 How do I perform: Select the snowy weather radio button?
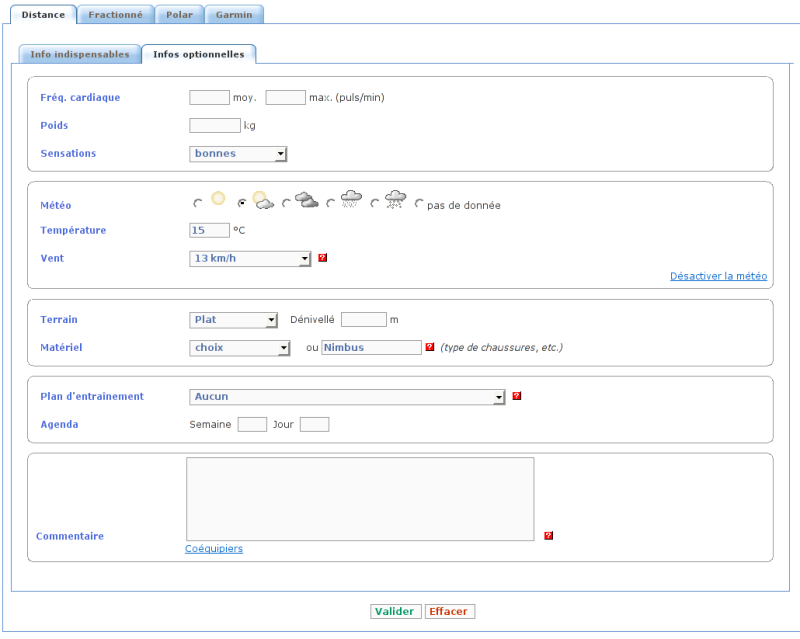click(x=375, y=203)
